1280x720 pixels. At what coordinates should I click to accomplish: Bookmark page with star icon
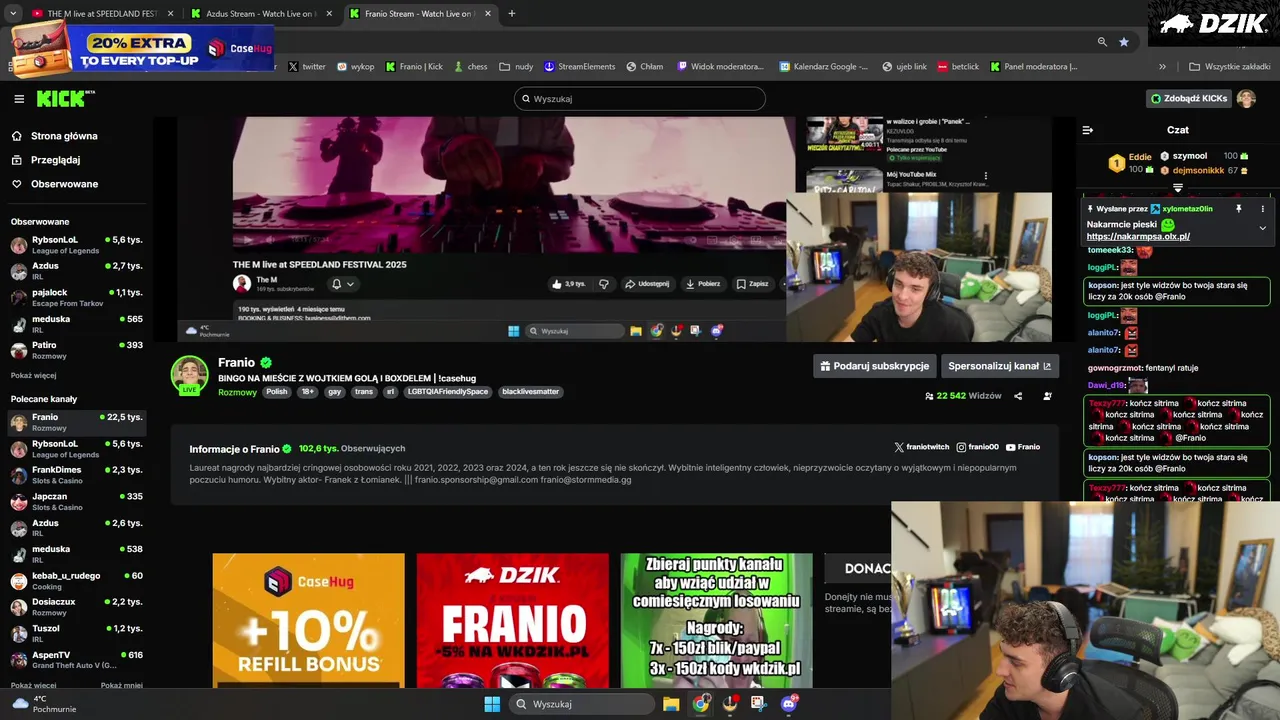click(x=1124, y=42)
